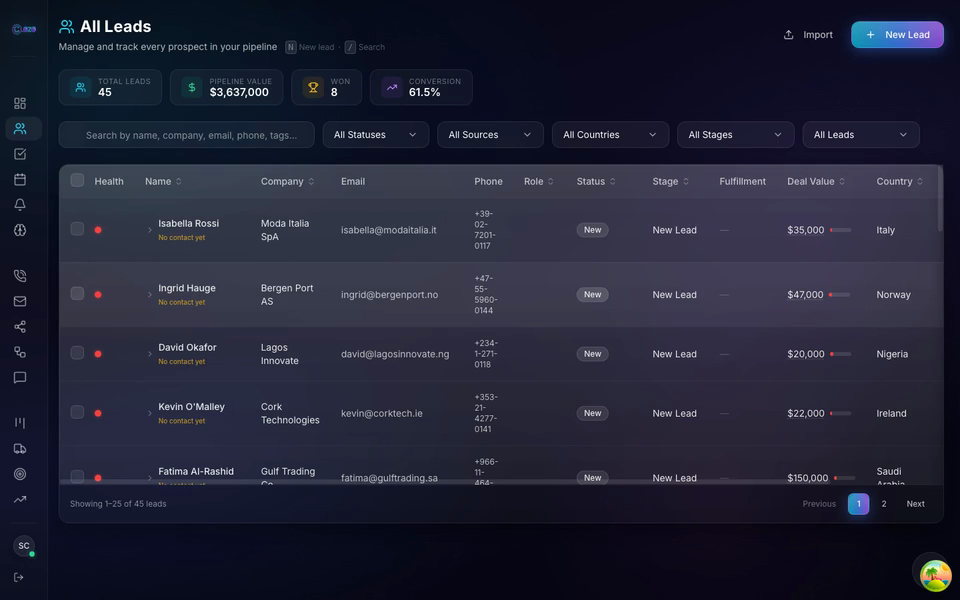Open page 2 of the leads list
The image size is (960, 600).
(883, 504)
